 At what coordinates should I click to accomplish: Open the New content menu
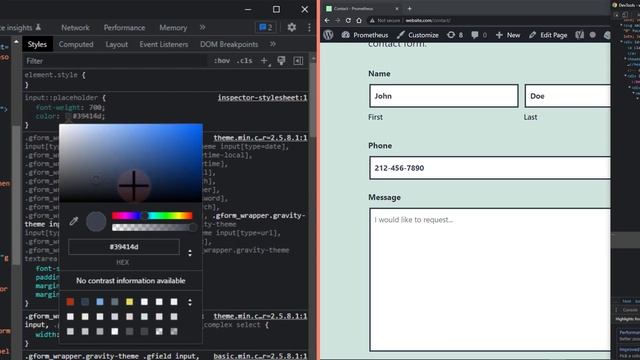click(x=508, y=35)
